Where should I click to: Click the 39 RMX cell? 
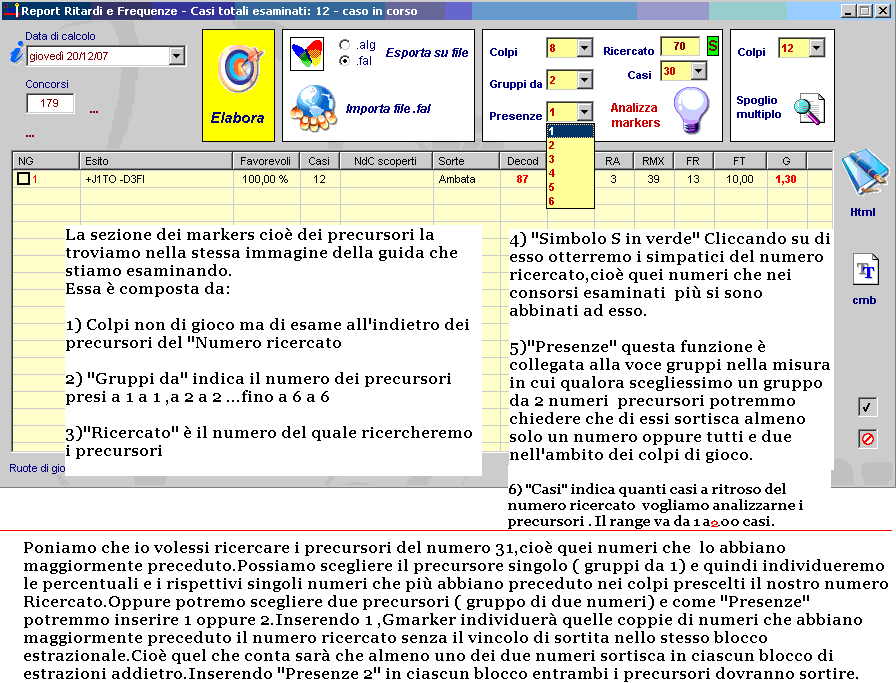653,179
